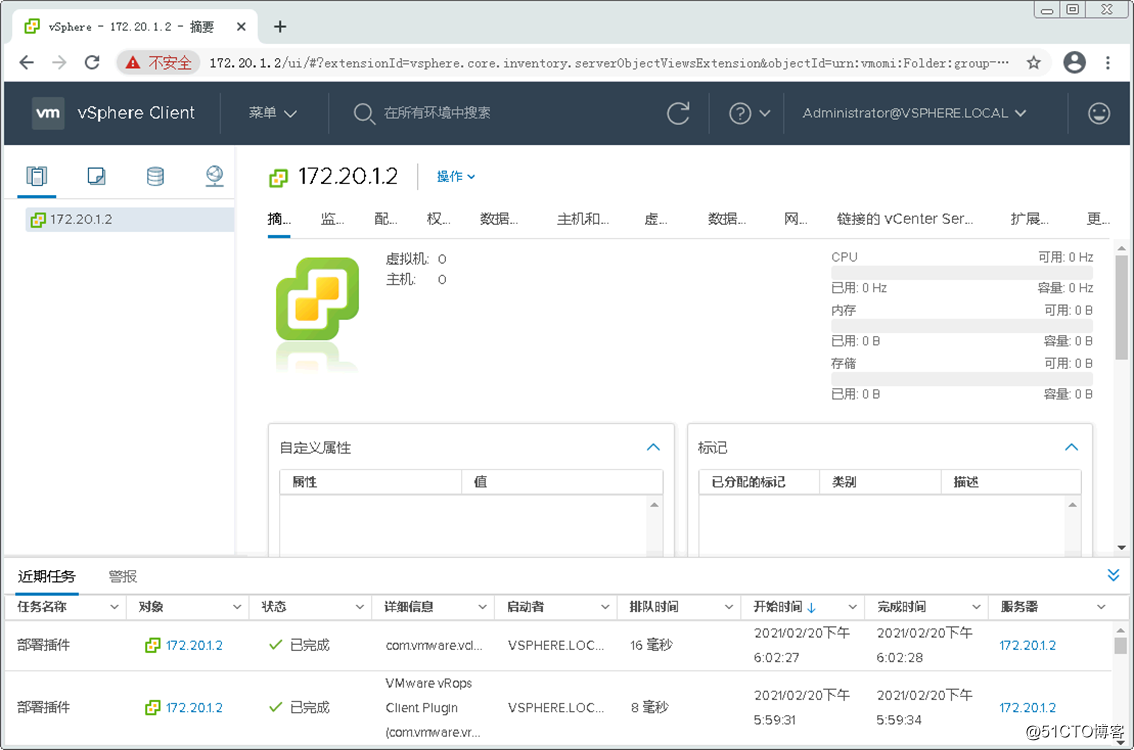Open 172.20.1.2 server link in second task row

1027,707
